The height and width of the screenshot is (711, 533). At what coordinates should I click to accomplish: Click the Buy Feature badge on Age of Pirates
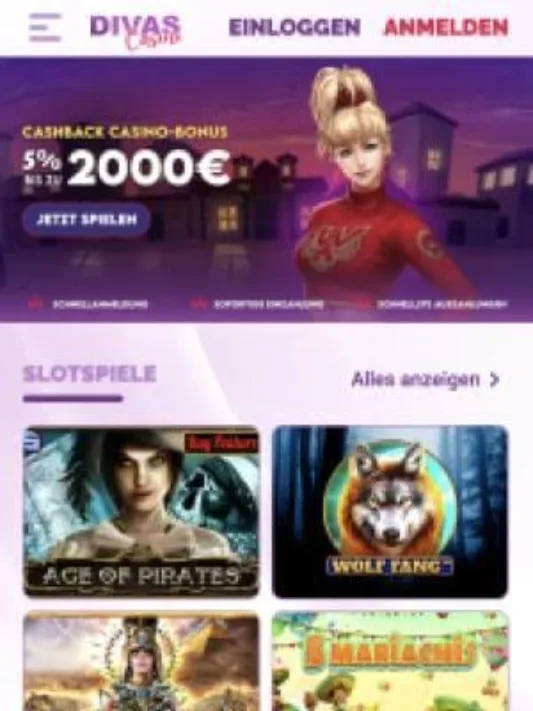click(x=222, y=443)
